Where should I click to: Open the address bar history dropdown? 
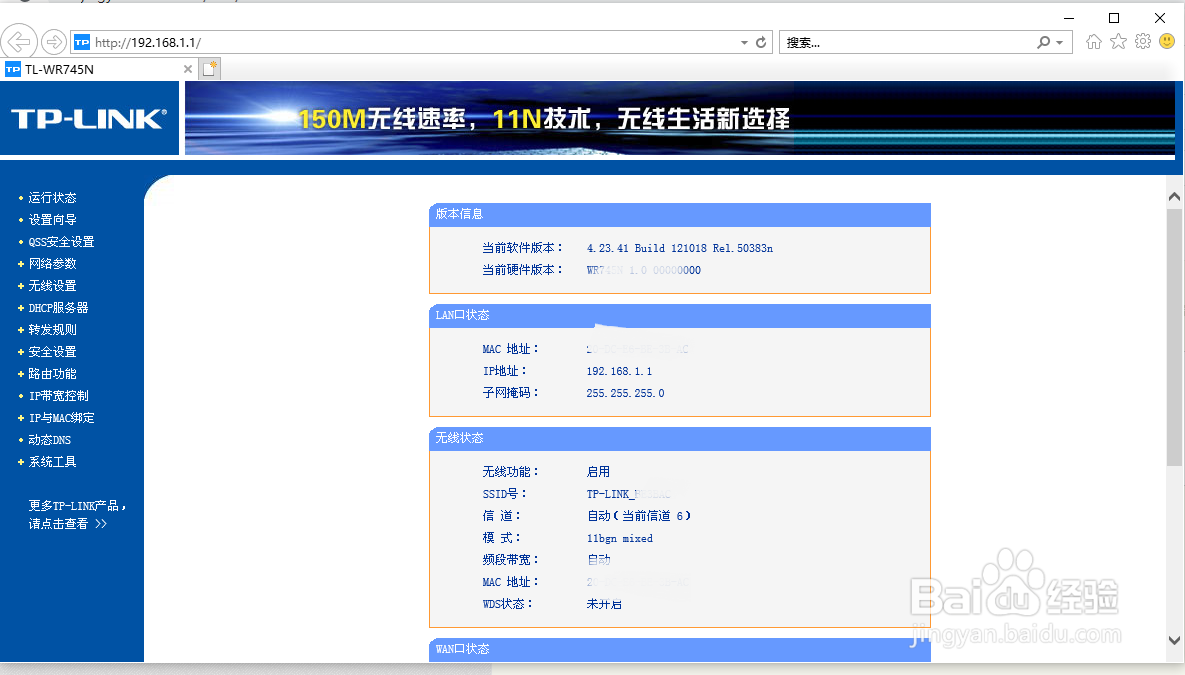(x=742, y=42)
